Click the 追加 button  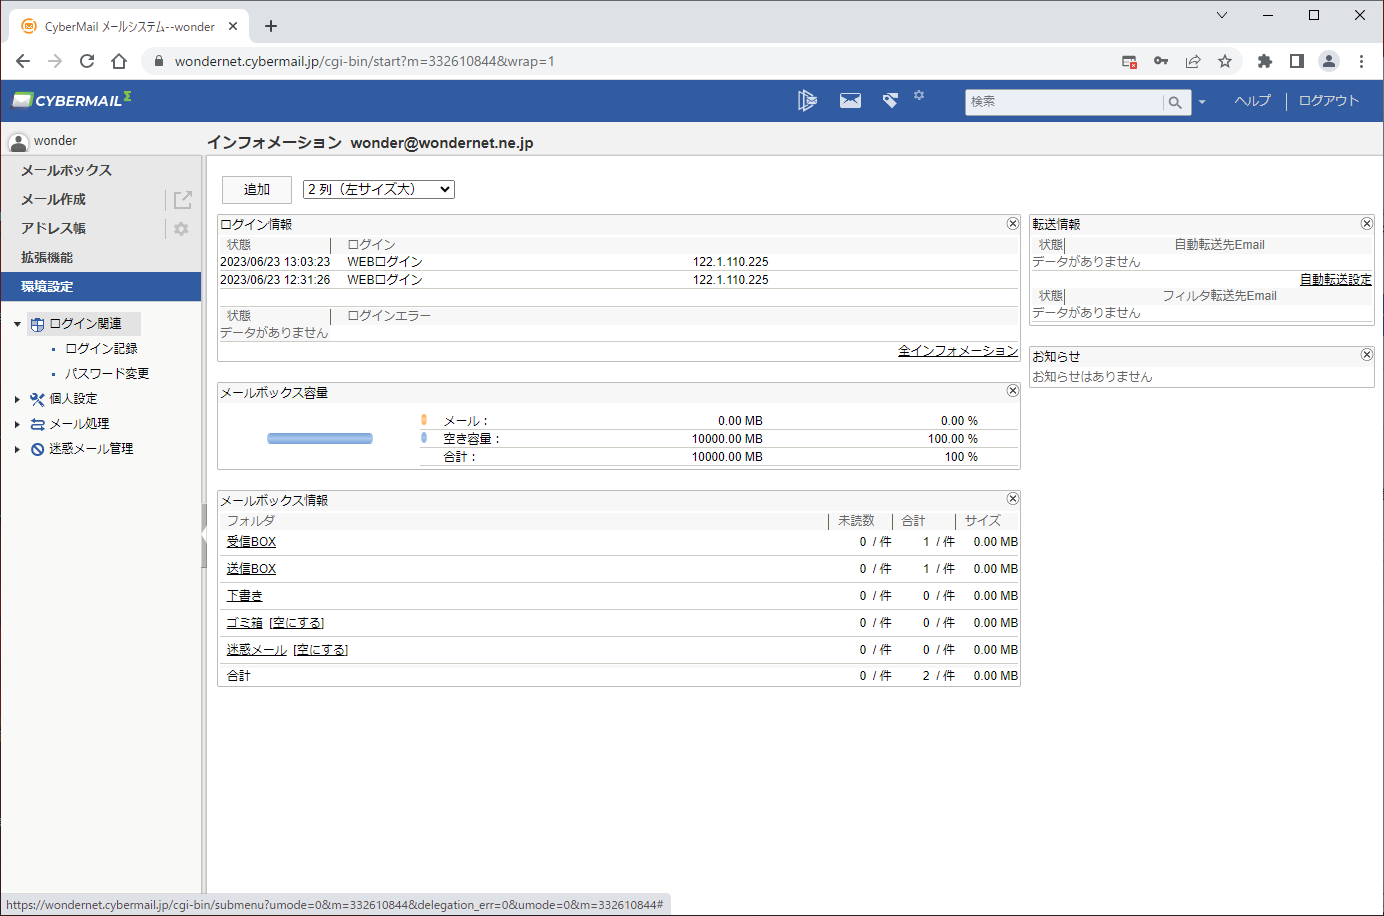[257, 190]
